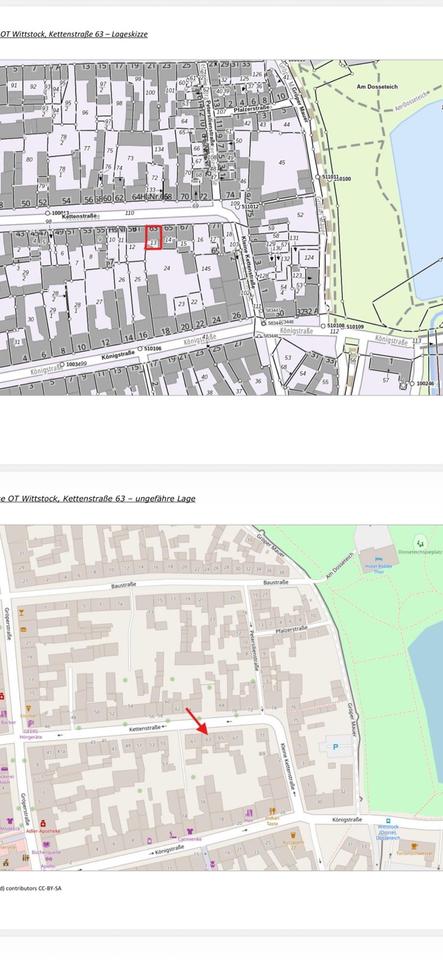Viewport: 443px width, 960px height.
Task: Select the Adler Apotheke pharmacy icon
Action: point(43,823)
